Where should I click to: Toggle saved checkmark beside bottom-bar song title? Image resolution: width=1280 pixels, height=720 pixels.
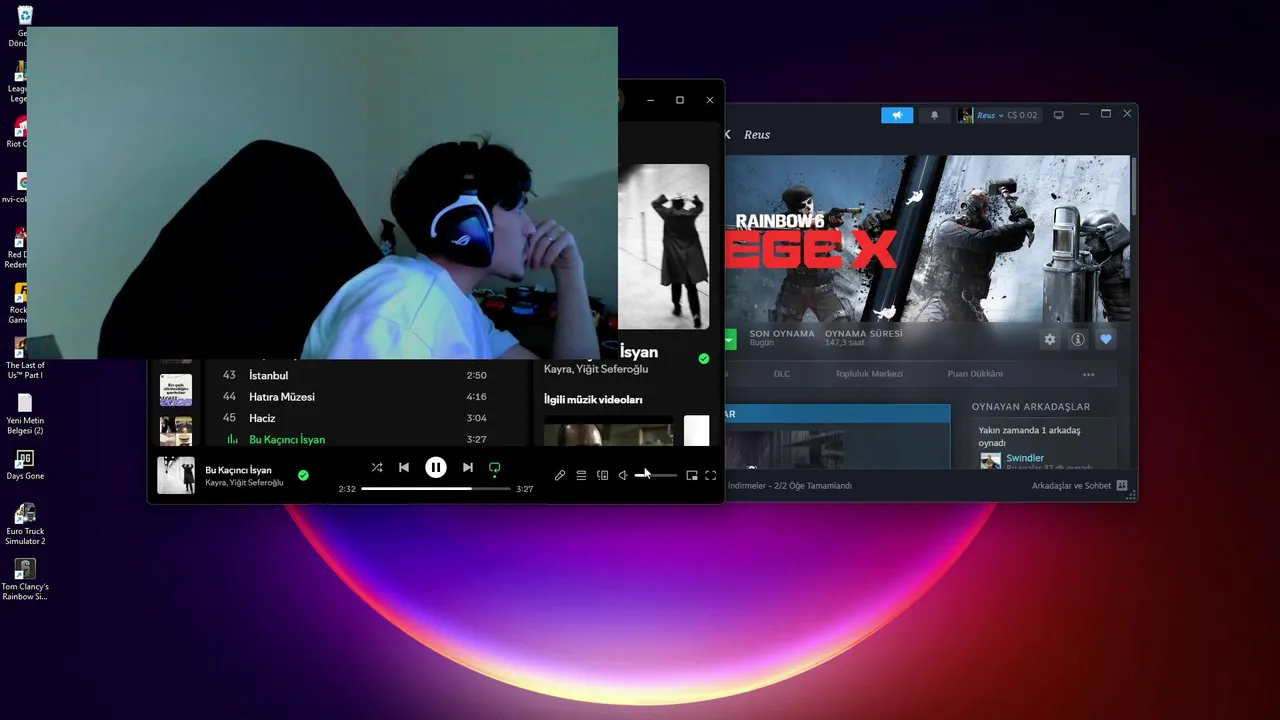(x=303, y=475)
